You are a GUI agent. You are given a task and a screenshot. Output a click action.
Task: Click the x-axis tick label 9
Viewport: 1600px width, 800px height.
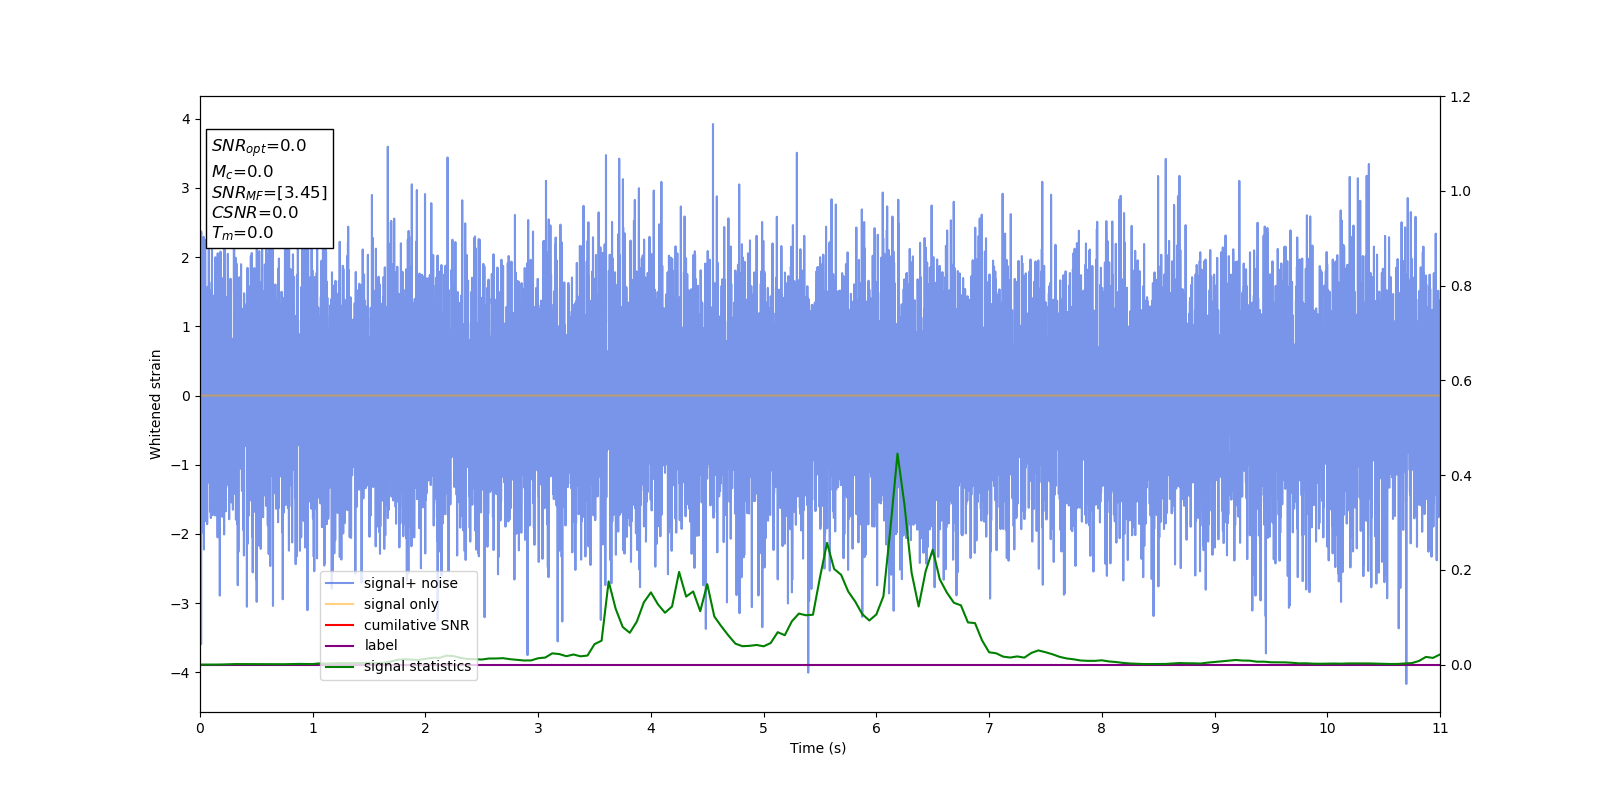point(1215,728)
